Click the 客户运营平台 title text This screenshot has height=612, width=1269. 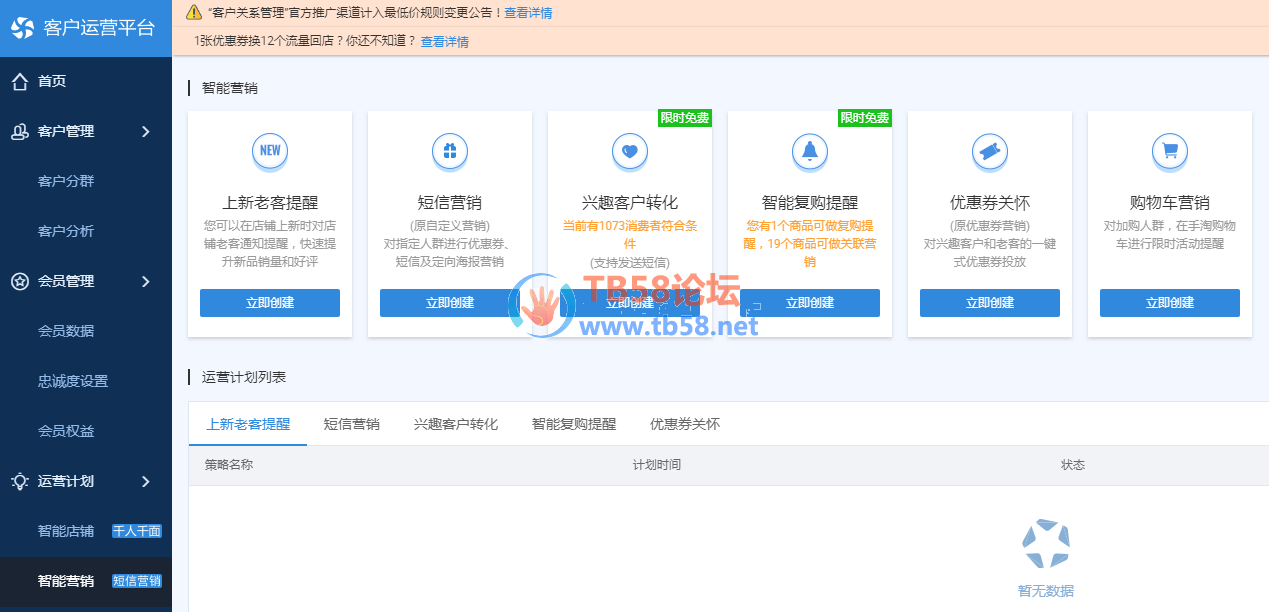[x=100, y=28]
